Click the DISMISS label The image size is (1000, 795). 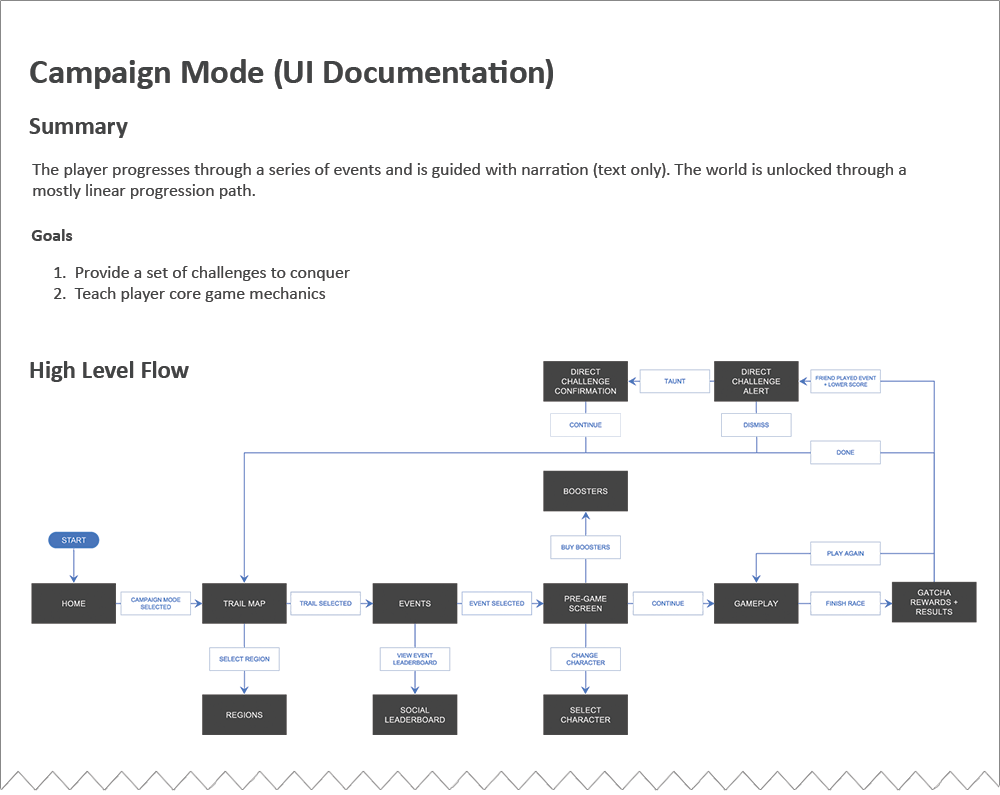pos(756,425)
